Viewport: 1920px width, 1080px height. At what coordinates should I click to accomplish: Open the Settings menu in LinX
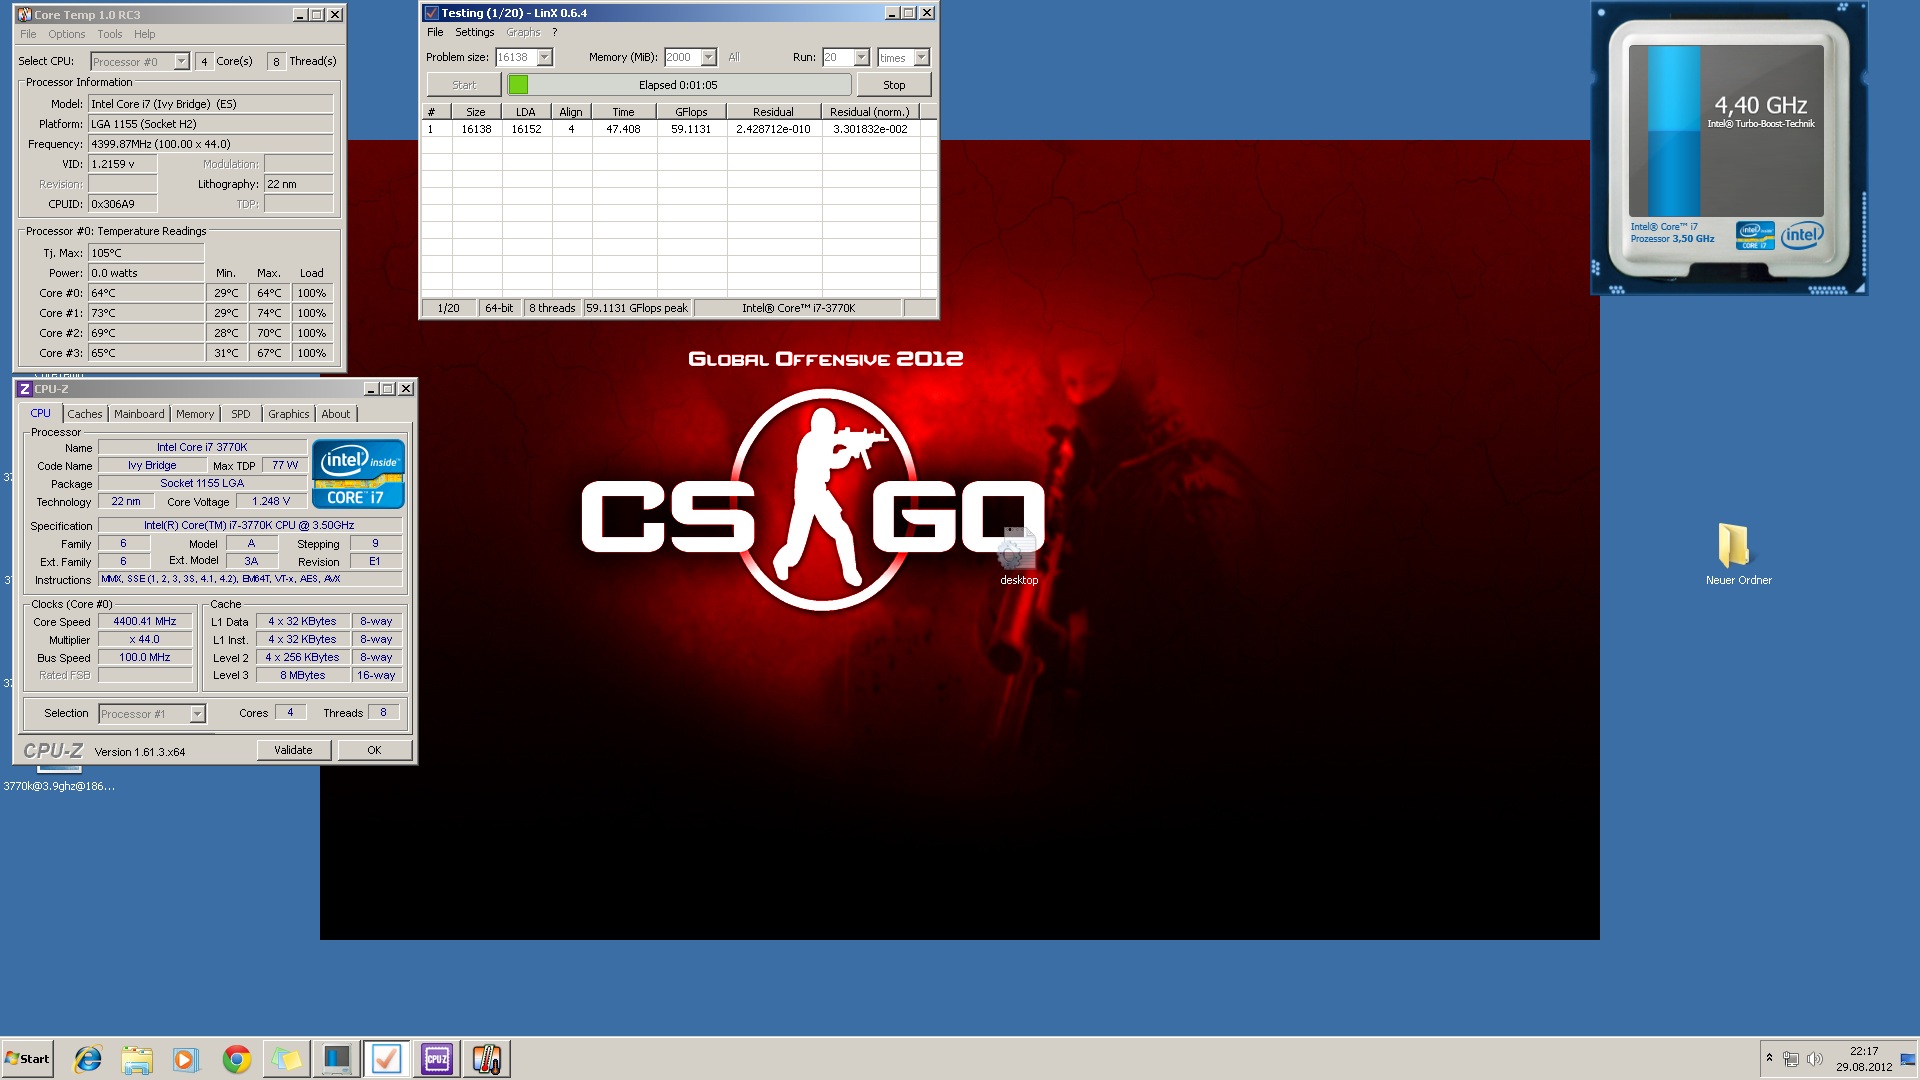click(474, 32)
